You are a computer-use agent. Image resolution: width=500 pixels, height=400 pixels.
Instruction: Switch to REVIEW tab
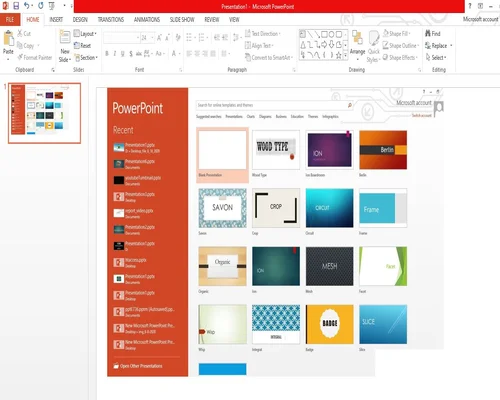point(212,19)
